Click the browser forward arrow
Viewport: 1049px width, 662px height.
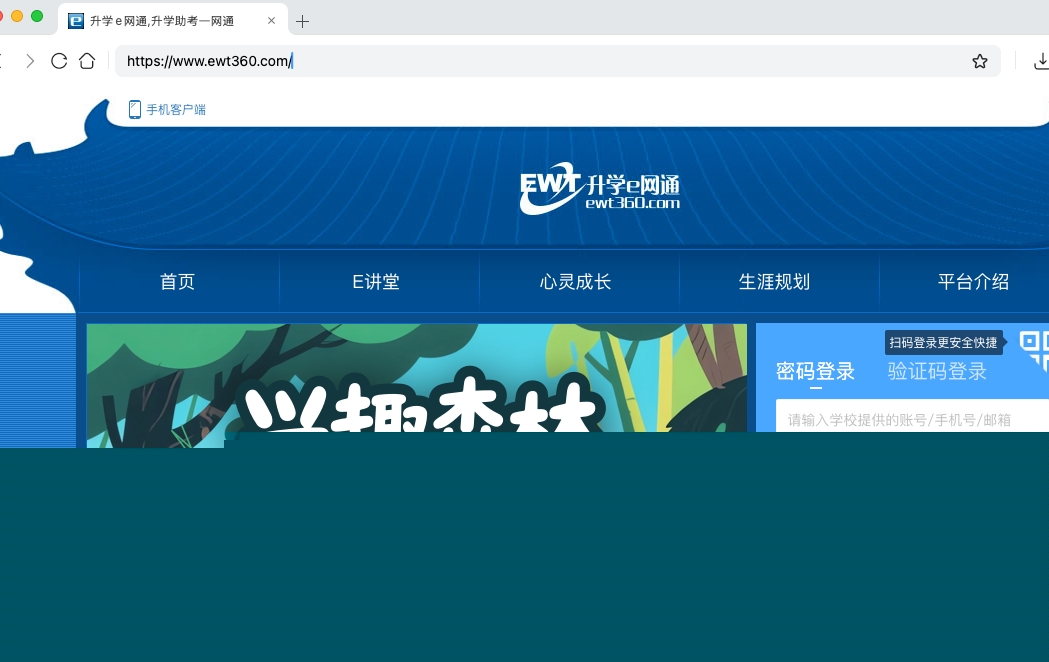tap(30, 61)
